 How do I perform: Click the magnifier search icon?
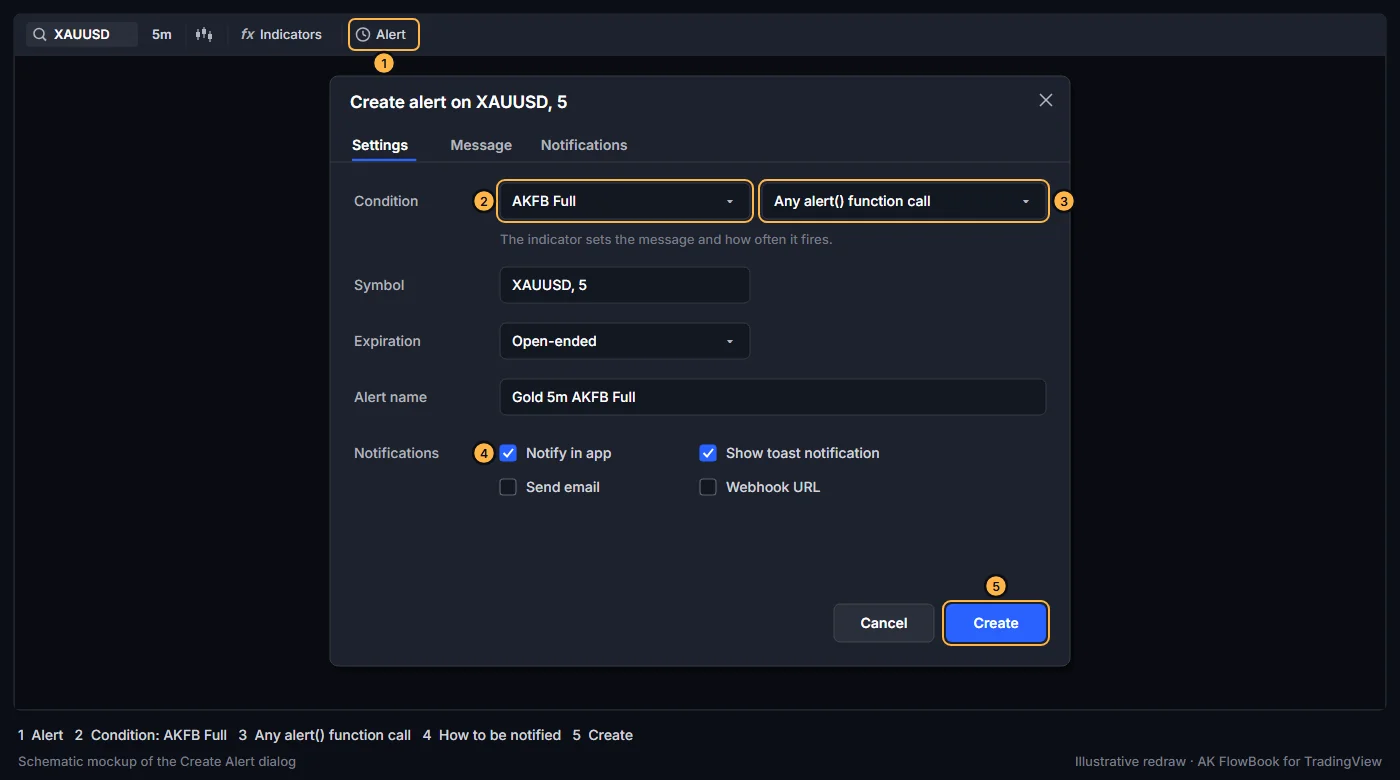pyautogui.click(x=40, y=35)
